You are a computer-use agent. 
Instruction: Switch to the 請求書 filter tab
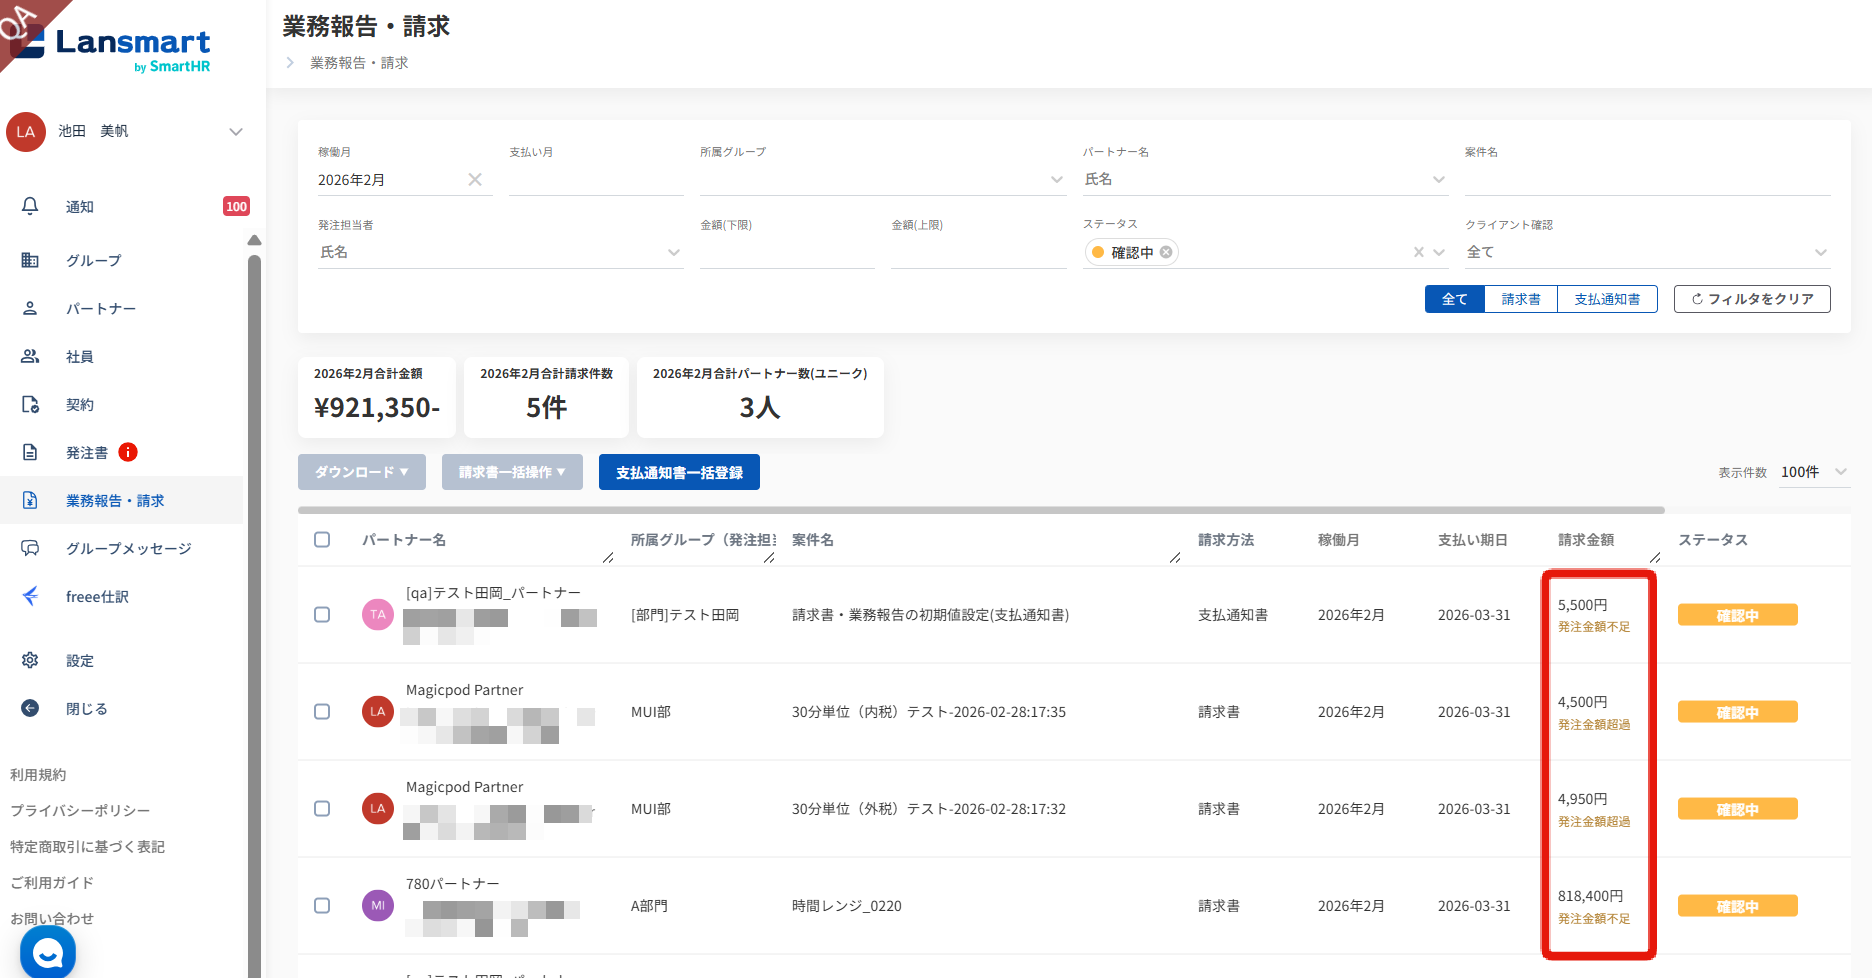[x=1520, y=299]
